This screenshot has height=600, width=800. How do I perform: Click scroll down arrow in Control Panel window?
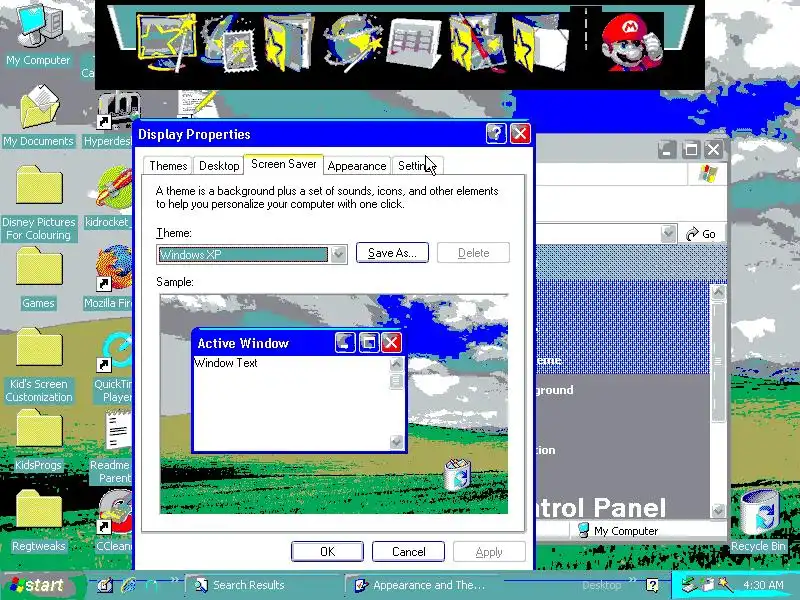(x=718, y=510)
